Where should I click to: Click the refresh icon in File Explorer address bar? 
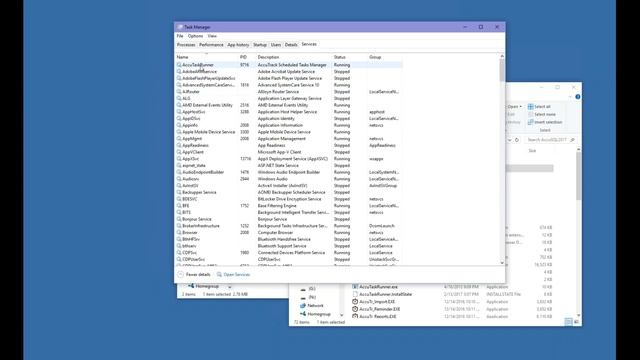tap(517, 140)
